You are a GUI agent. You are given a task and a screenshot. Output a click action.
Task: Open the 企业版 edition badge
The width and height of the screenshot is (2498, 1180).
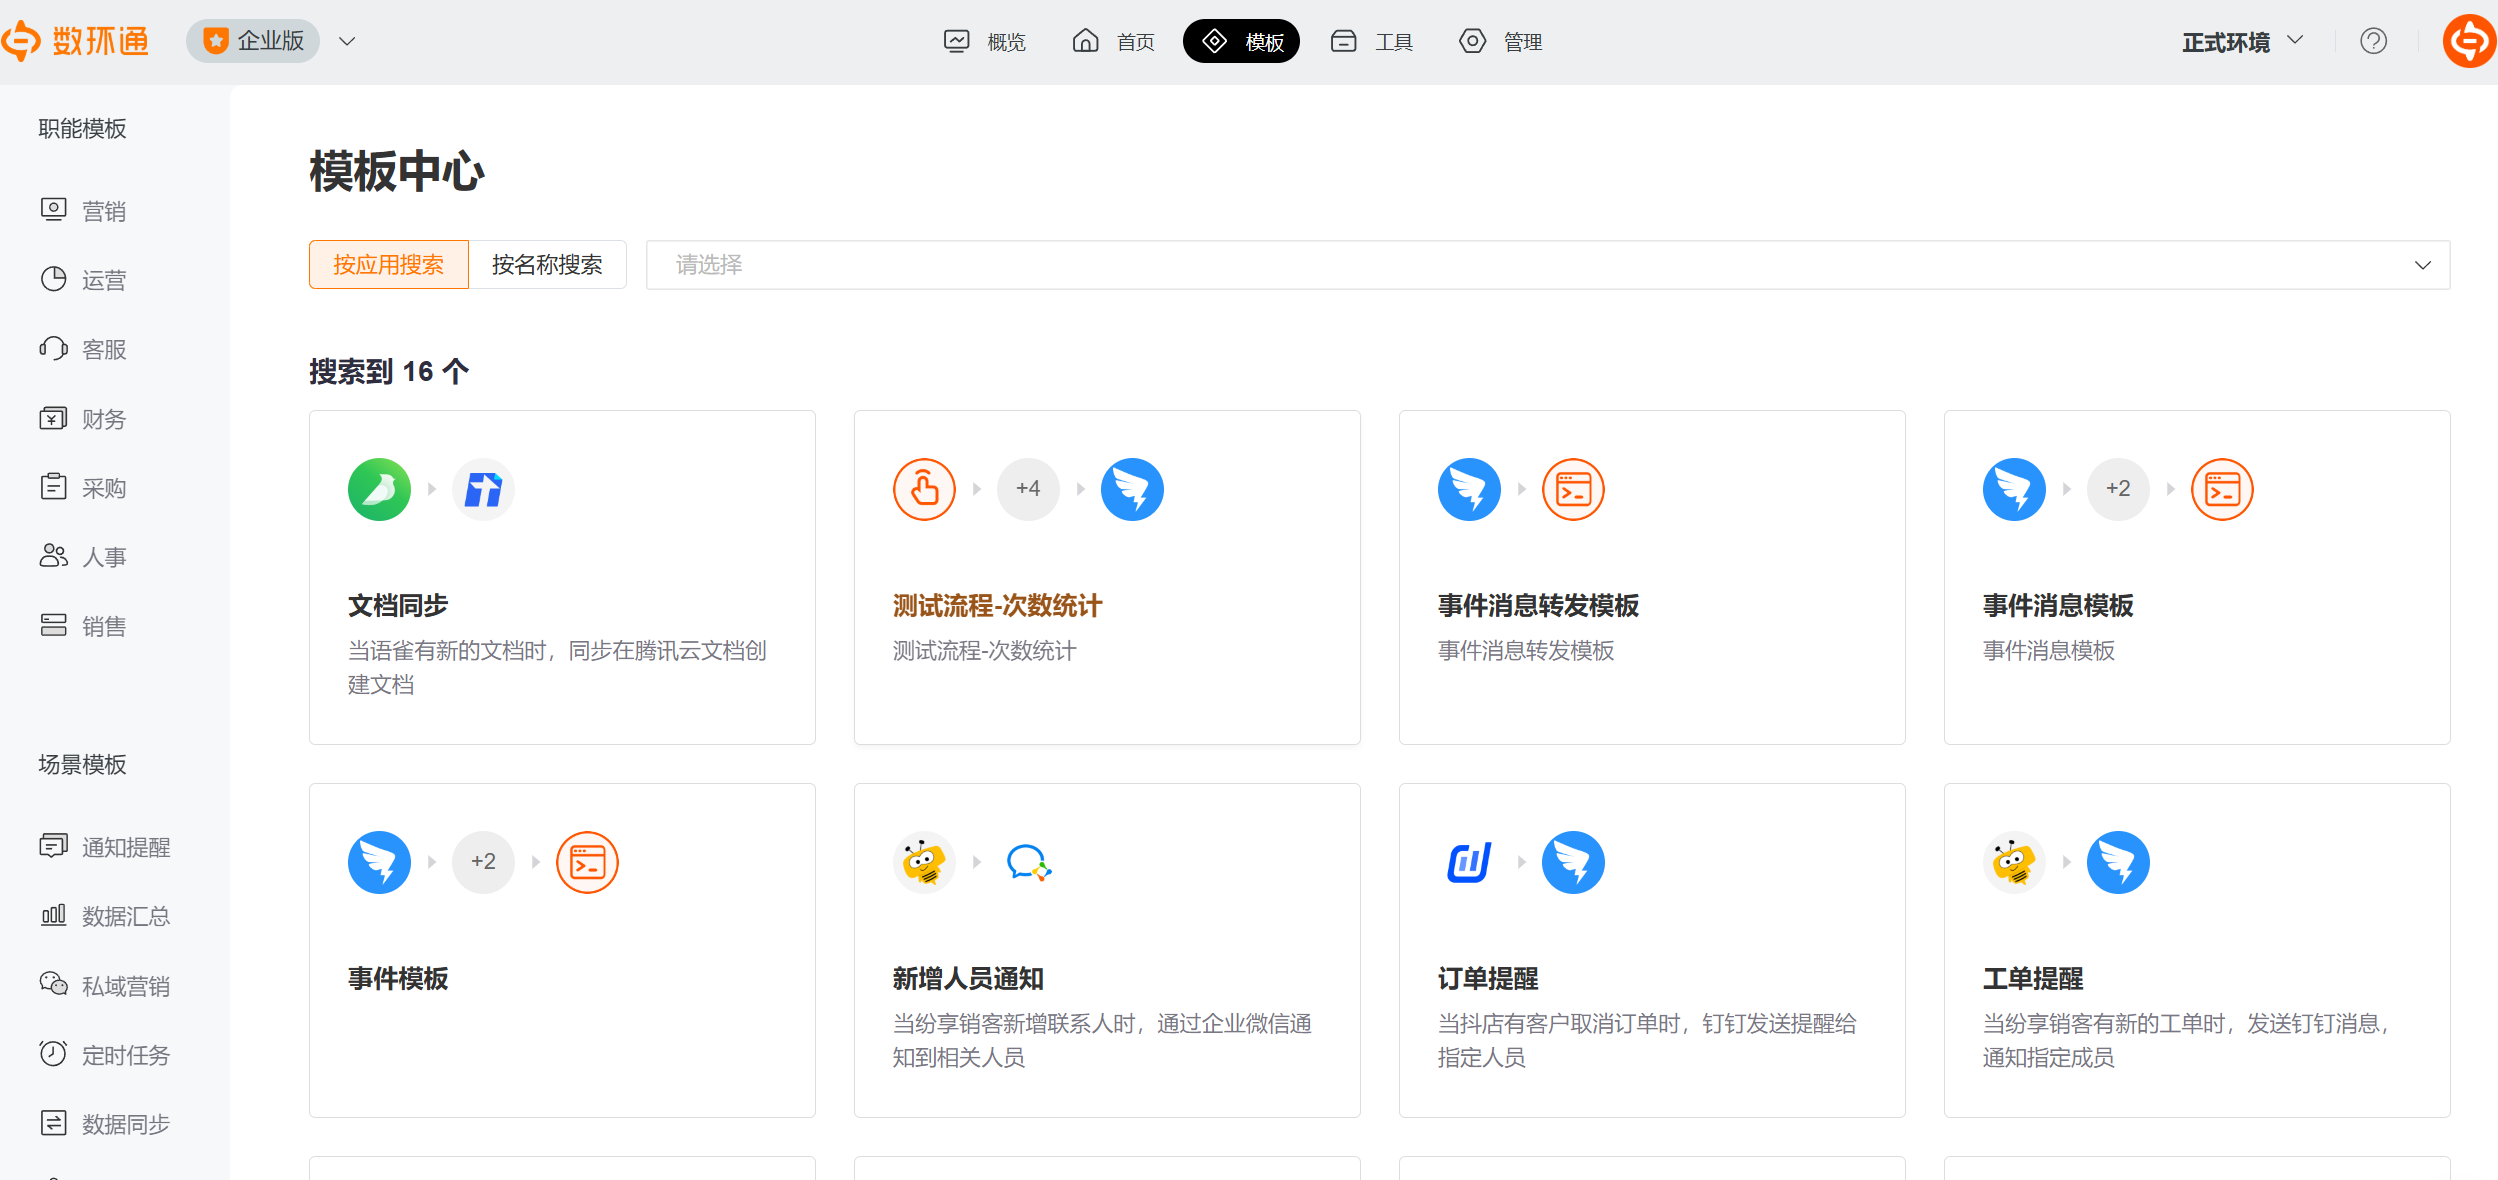pyautogui.click(x=253, y=41)
